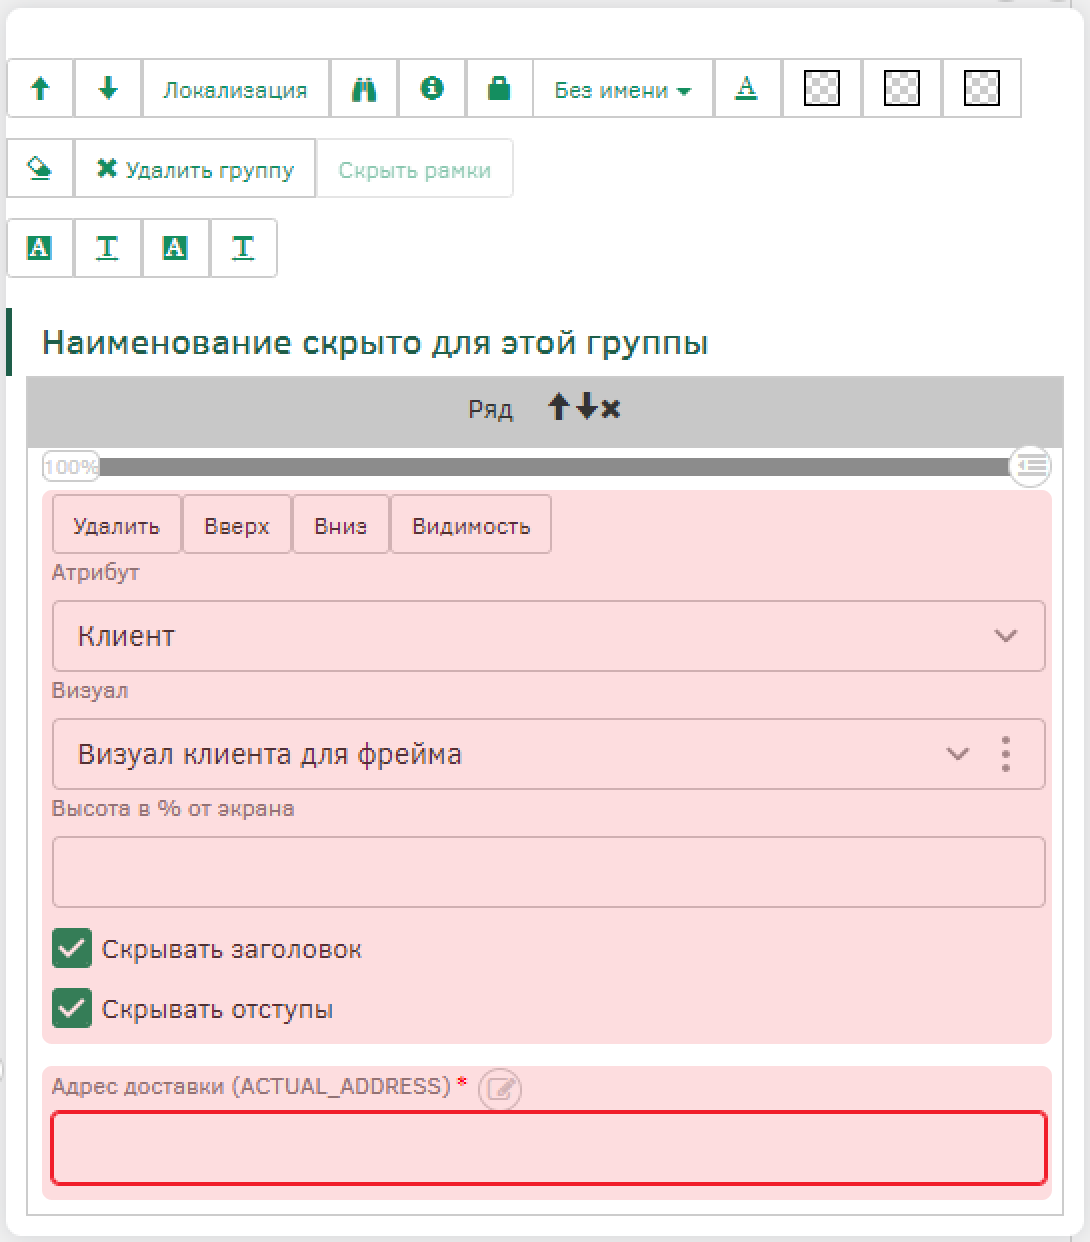The image size is (1090, 1242).
Task: Click the Локализация toolbar item
Action: point(235,89)
